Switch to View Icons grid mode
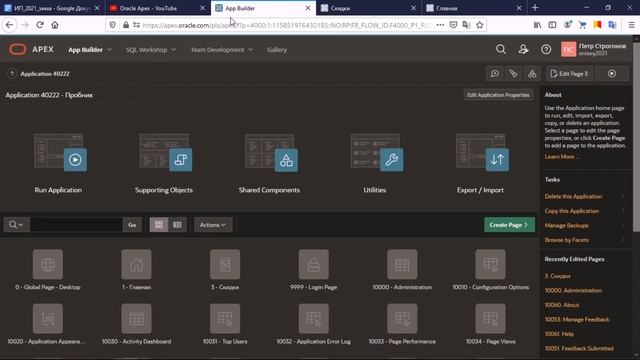640x360 pixels. coord(159,225)
